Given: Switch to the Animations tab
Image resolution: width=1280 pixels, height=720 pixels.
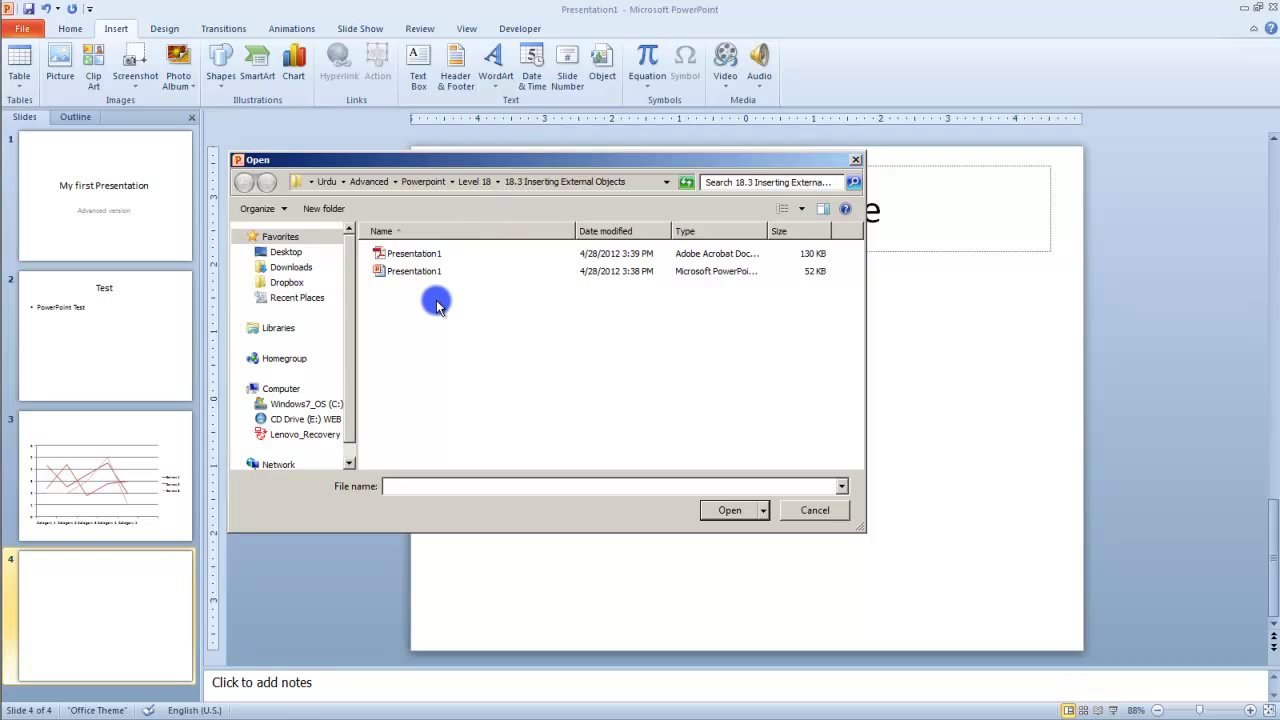Looking at the screenshot, I should (292, 29).
